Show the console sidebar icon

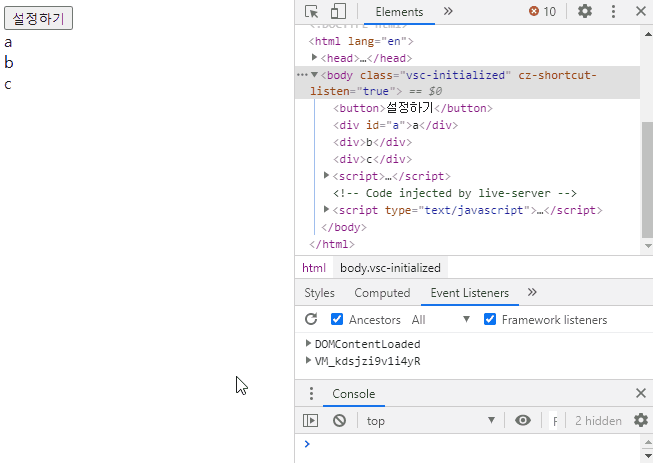pyautogui.click(x=310, y=421)
